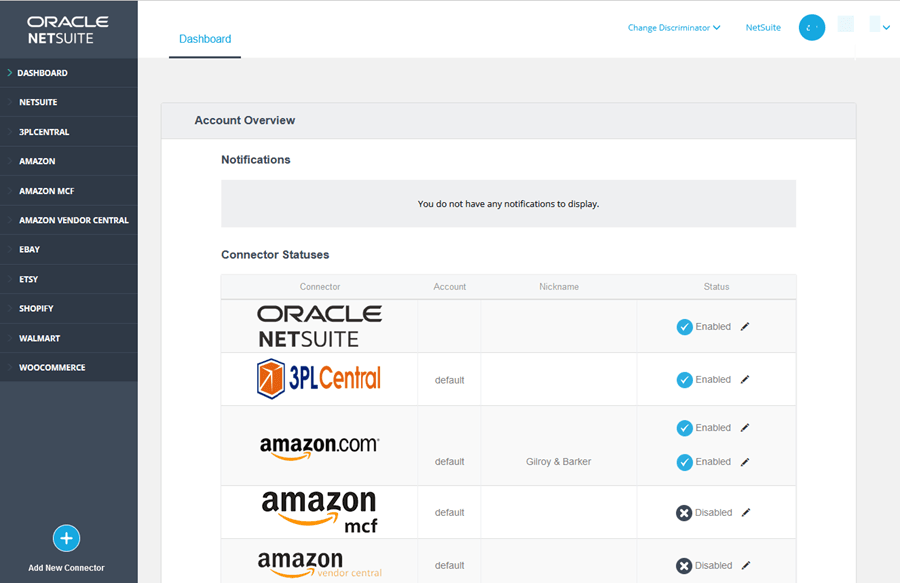Click the Status column header
This screenshot has width=900, height=583.
pos(716,286)
